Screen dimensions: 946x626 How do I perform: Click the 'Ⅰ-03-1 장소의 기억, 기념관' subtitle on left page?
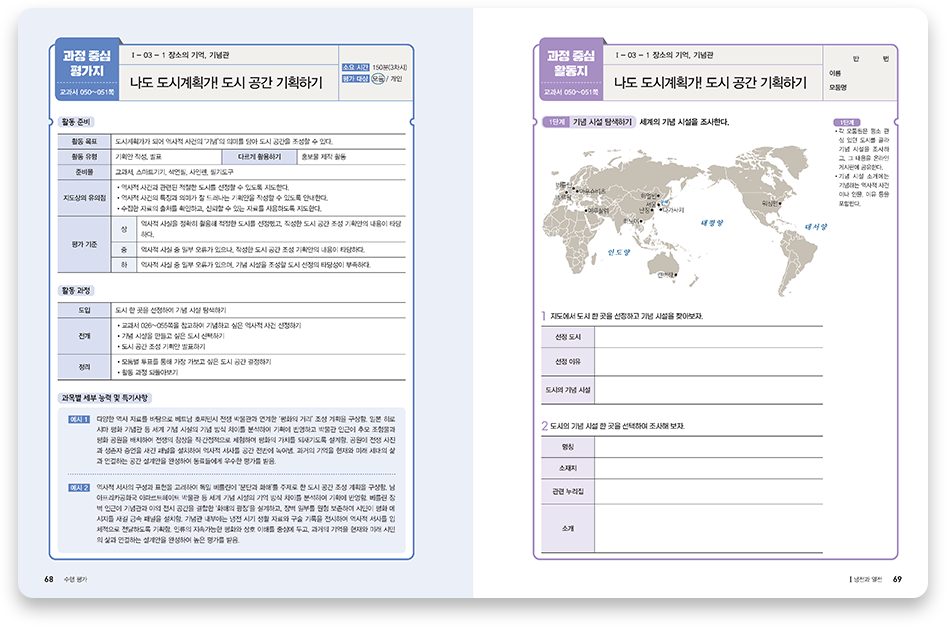(180, 55)
